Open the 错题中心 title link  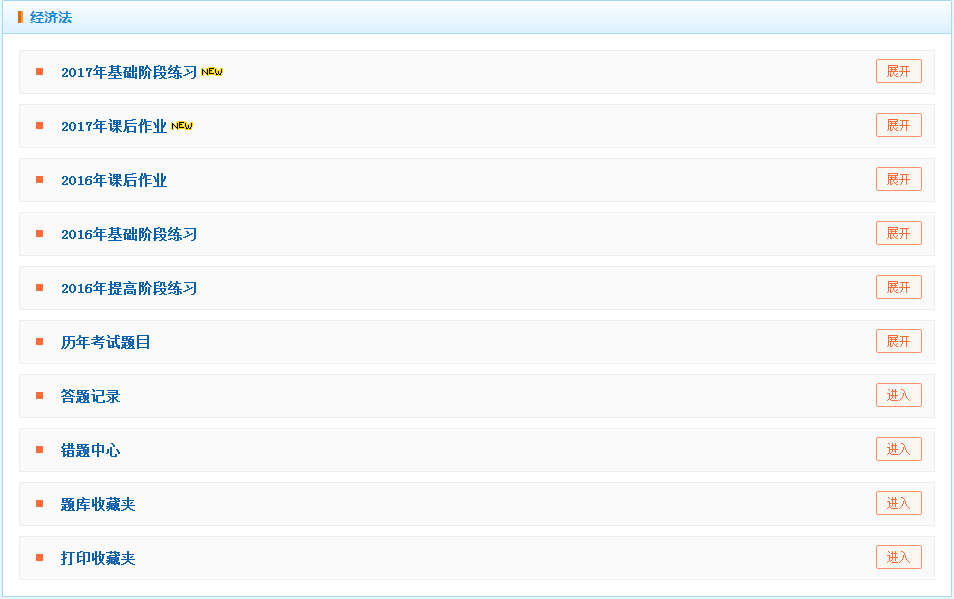coord(90,451)
